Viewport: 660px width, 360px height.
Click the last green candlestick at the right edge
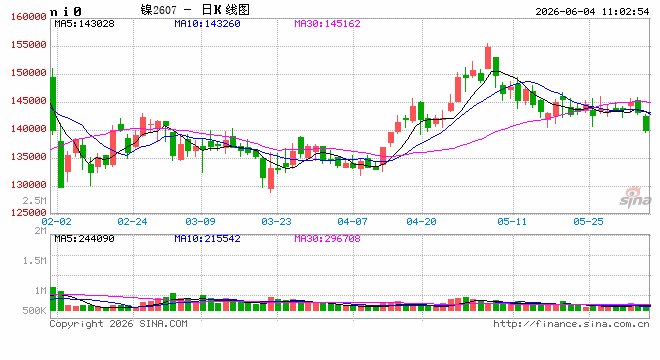coord(646,123)
